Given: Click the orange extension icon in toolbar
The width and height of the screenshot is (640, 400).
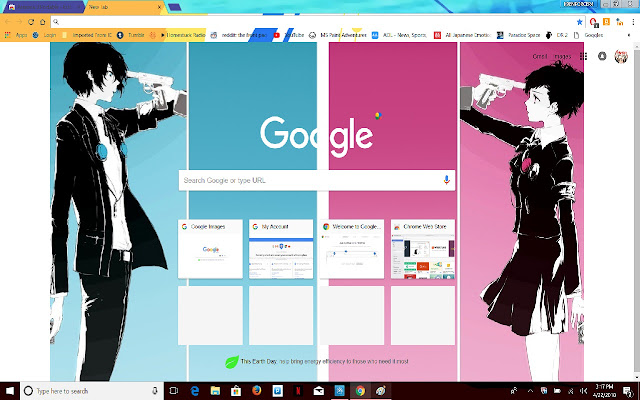Looking at the screenshot, I should [x=607, y=22].
